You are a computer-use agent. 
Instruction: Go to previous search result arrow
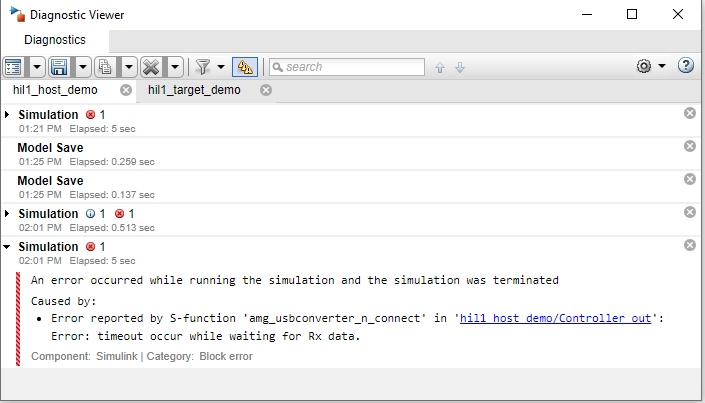click(440, 67)
